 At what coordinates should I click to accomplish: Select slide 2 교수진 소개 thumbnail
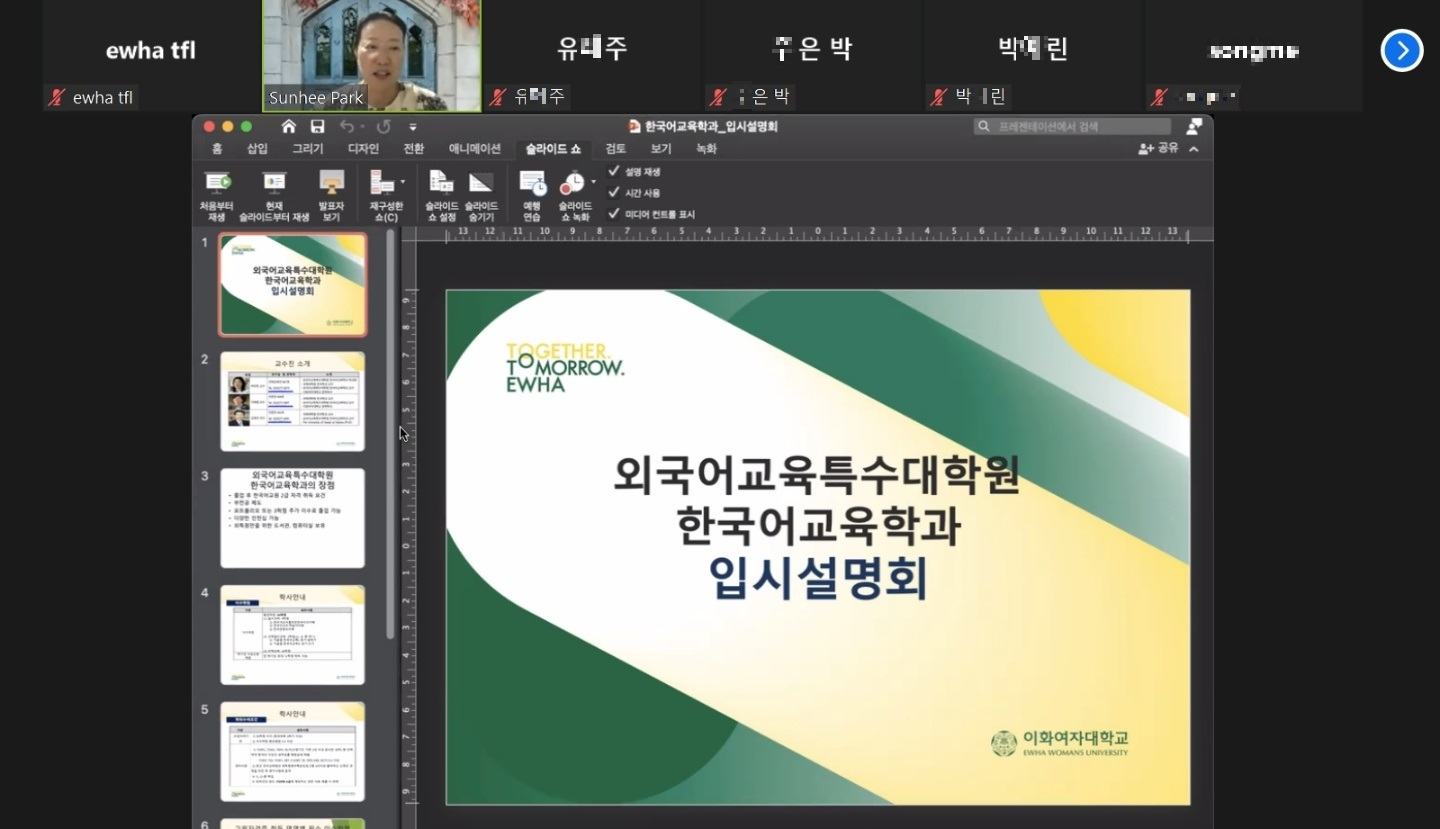tap(293, 402)
